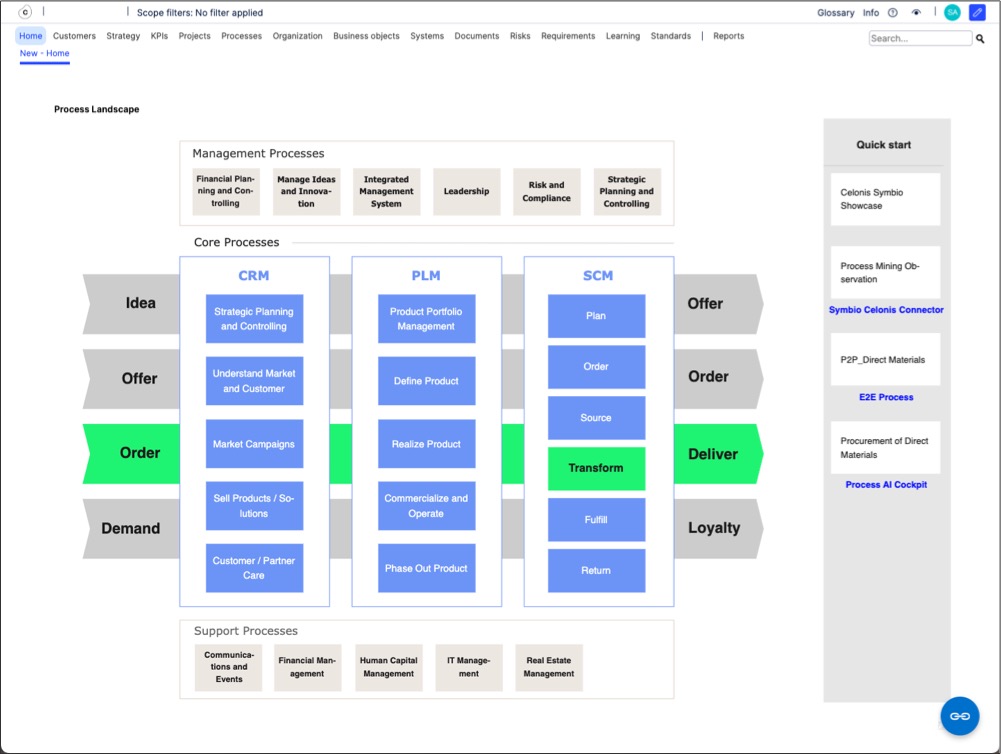Open SCM Fulfill process

click(596, 520)
